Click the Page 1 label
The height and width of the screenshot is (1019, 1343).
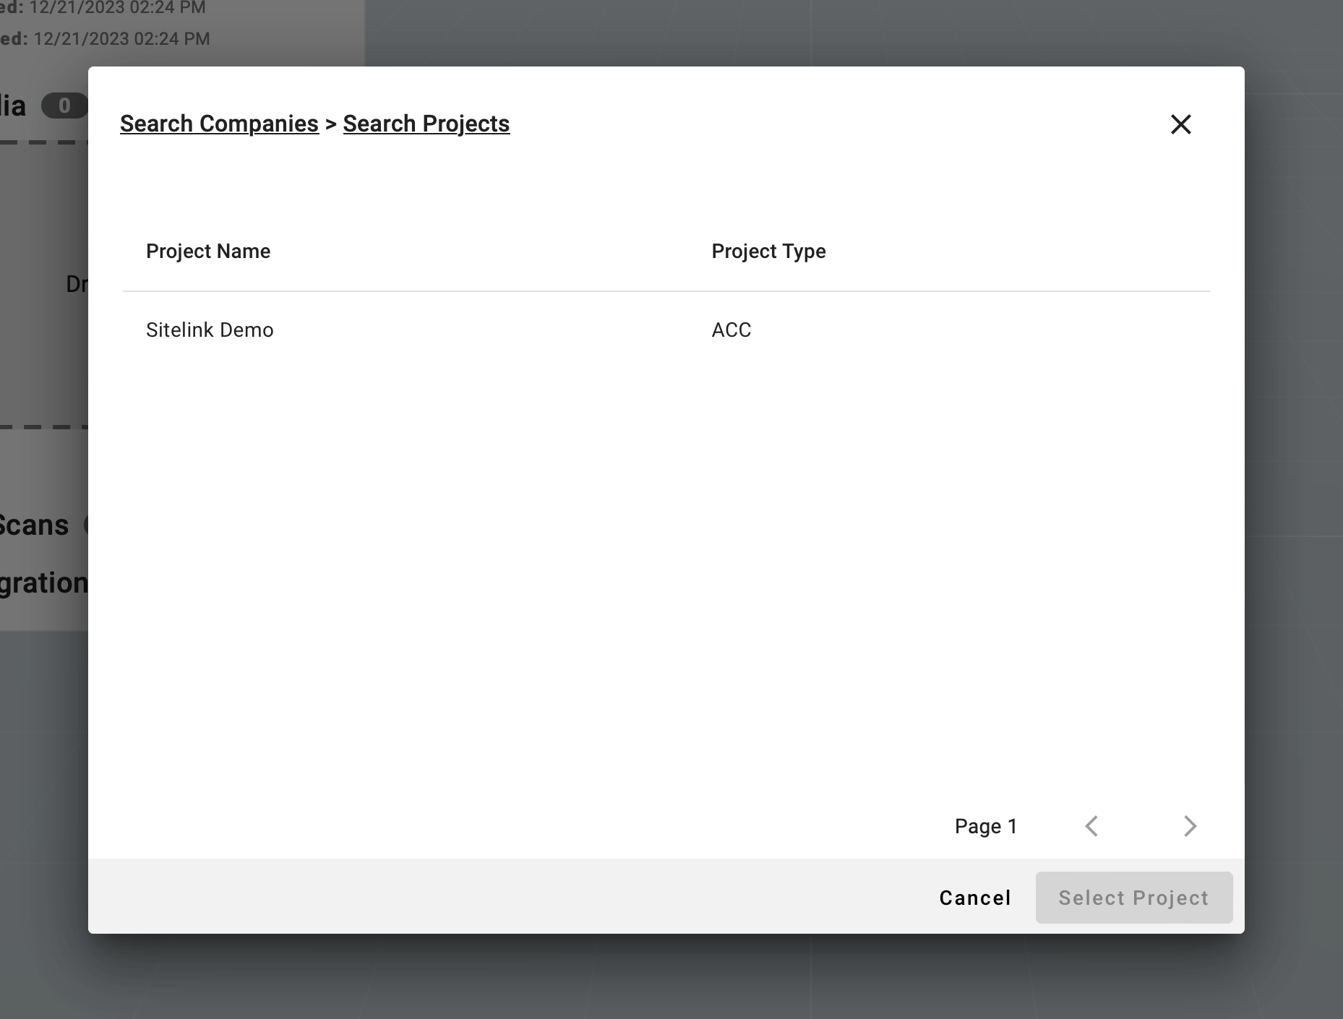985,826
